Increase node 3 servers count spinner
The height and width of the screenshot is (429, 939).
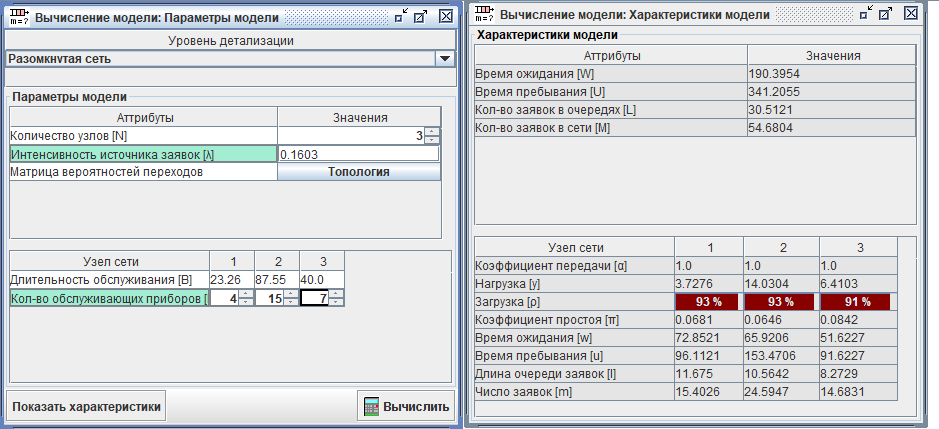[x=336, y=294]
